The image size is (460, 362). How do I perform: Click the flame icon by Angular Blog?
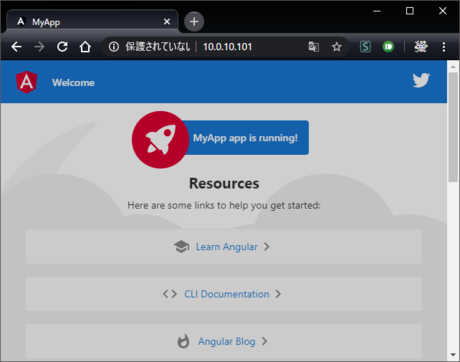point(183,341)
